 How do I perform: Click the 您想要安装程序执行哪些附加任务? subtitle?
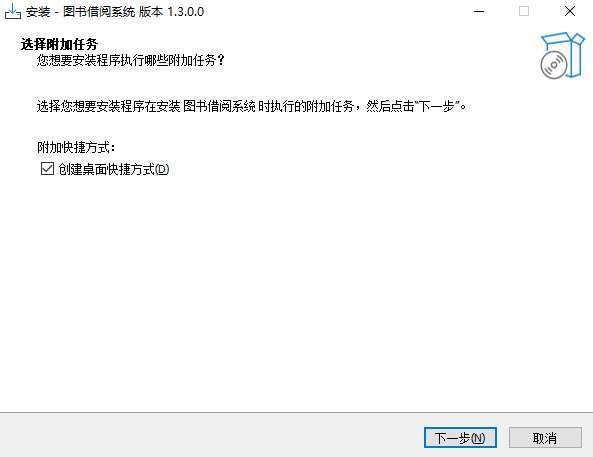(x=130, y=60)
